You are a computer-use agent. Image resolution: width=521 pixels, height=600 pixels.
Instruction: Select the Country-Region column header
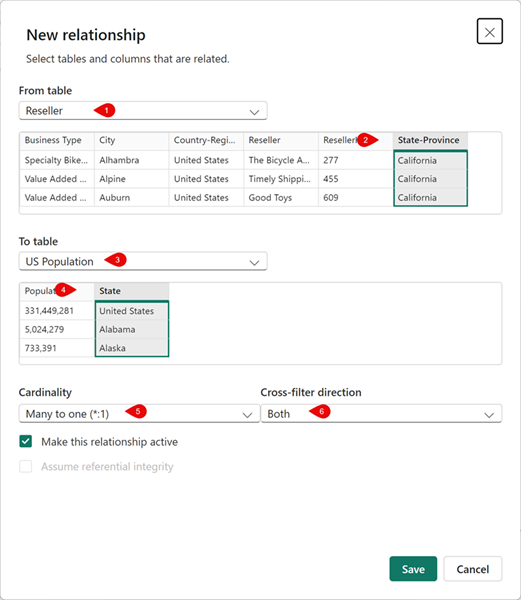(x=206, y=140)
